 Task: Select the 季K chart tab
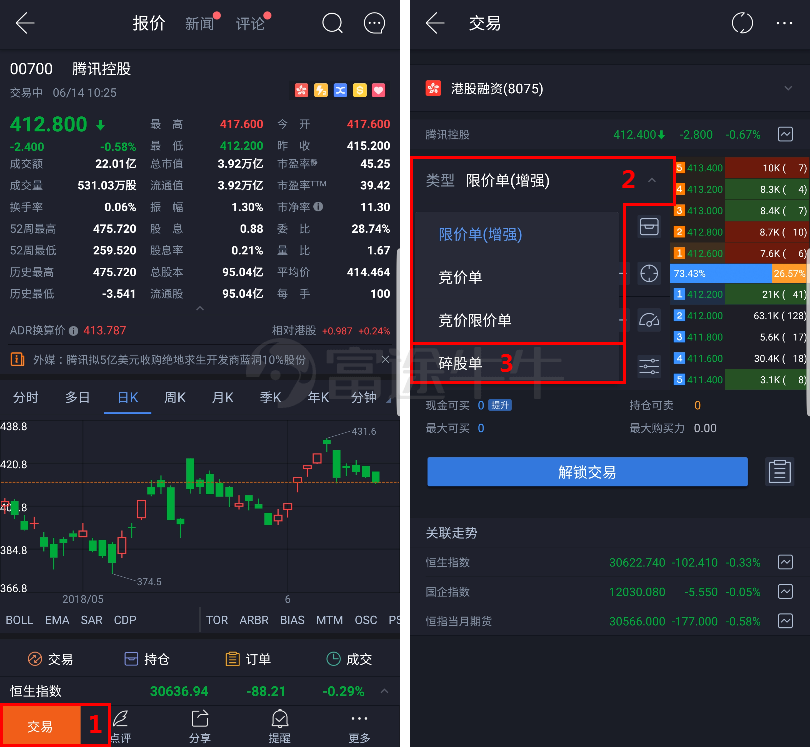click(270, 398)
